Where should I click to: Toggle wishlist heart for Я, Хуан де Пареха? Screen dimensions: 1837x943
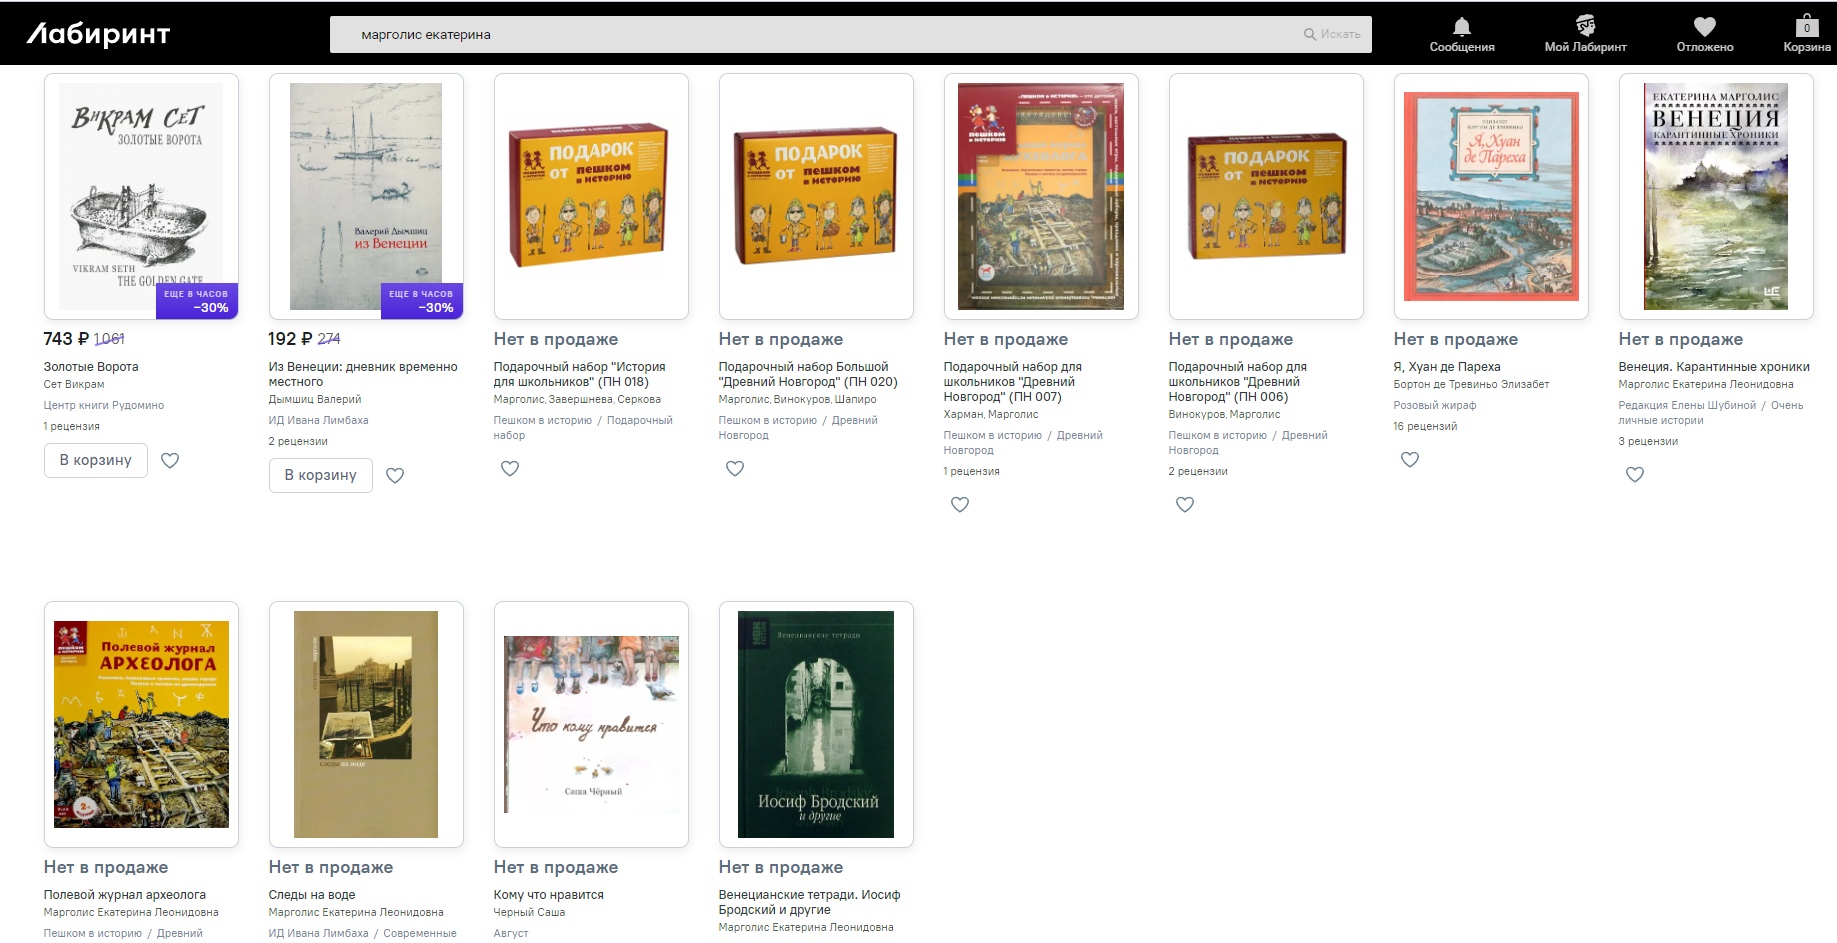click(x=1410, y=460)
